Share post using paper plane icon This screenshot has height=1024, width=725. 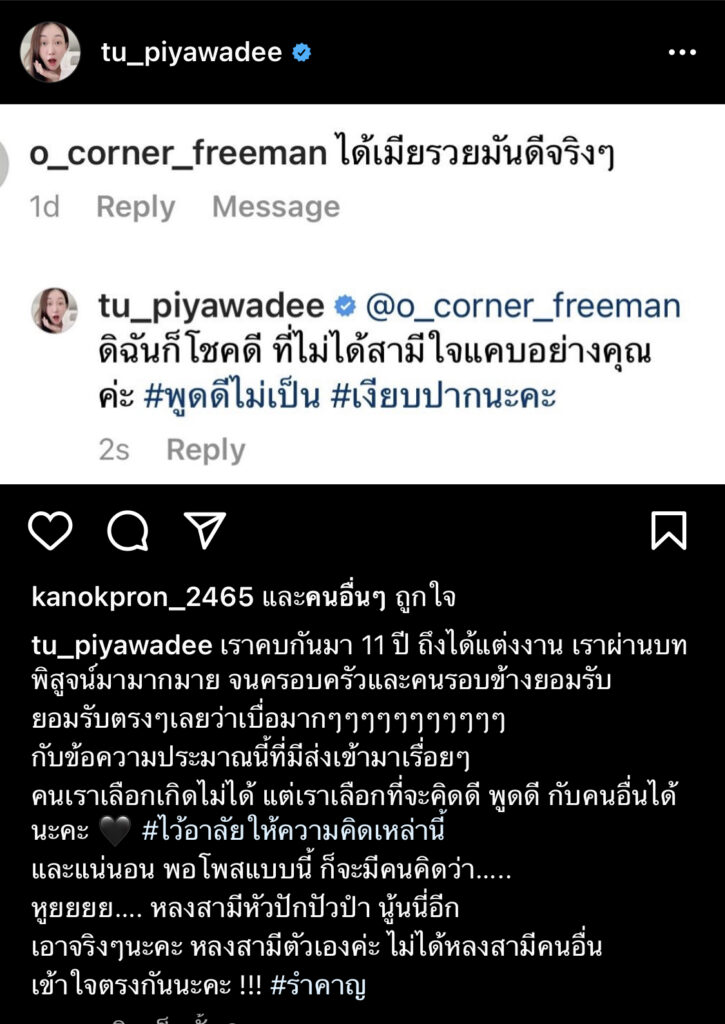(x=205, y=530)
